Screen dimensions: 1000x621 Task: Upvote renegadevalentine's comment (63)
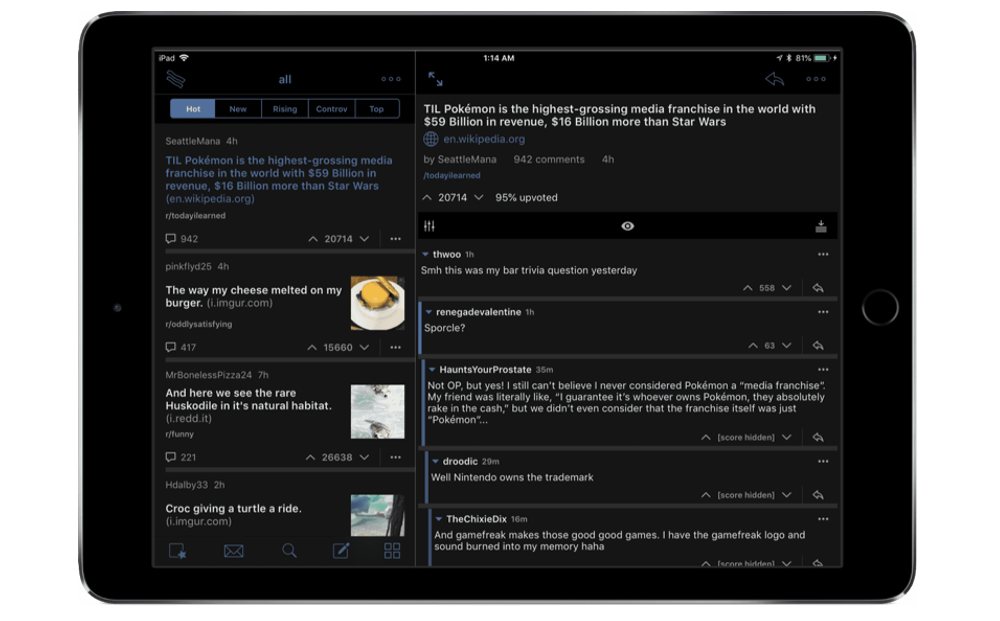click(753, 346)
